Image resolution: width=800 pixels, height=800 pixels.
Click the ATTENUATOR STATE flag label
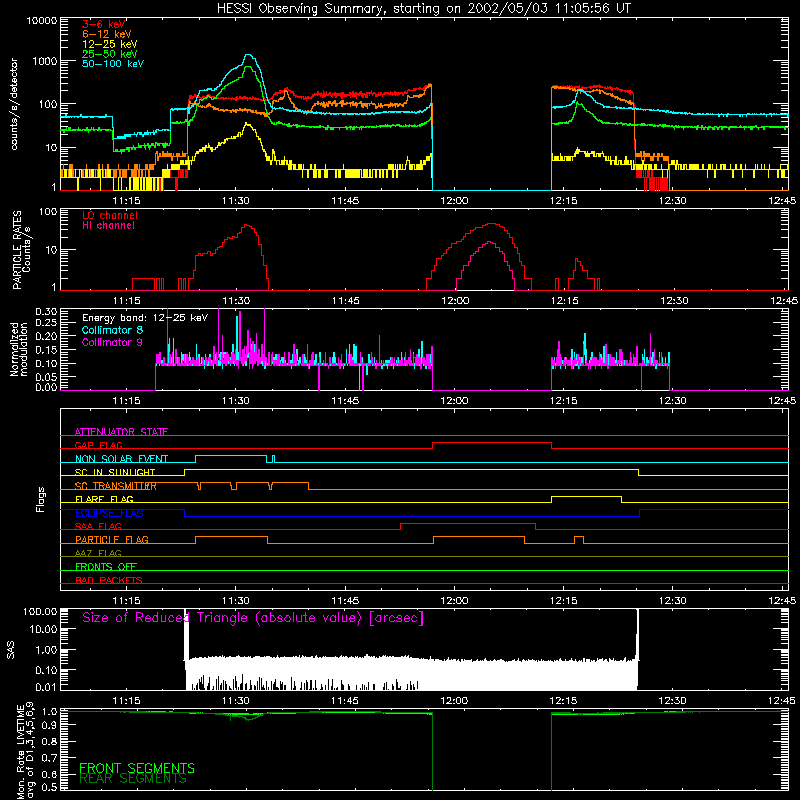[x=121, y=432]
